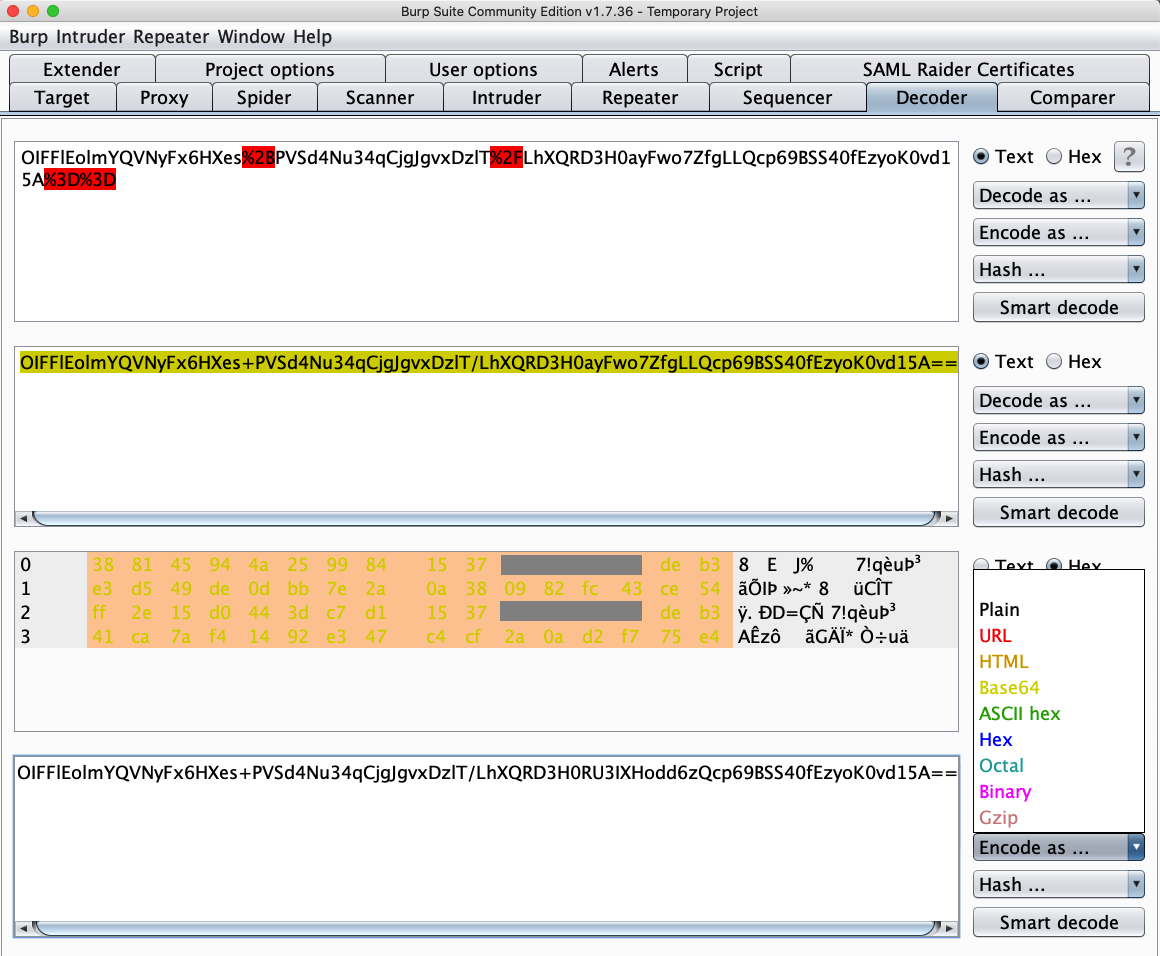Switch to the Comparer tab
1160x956 pixels.
tap(1072, 98)
